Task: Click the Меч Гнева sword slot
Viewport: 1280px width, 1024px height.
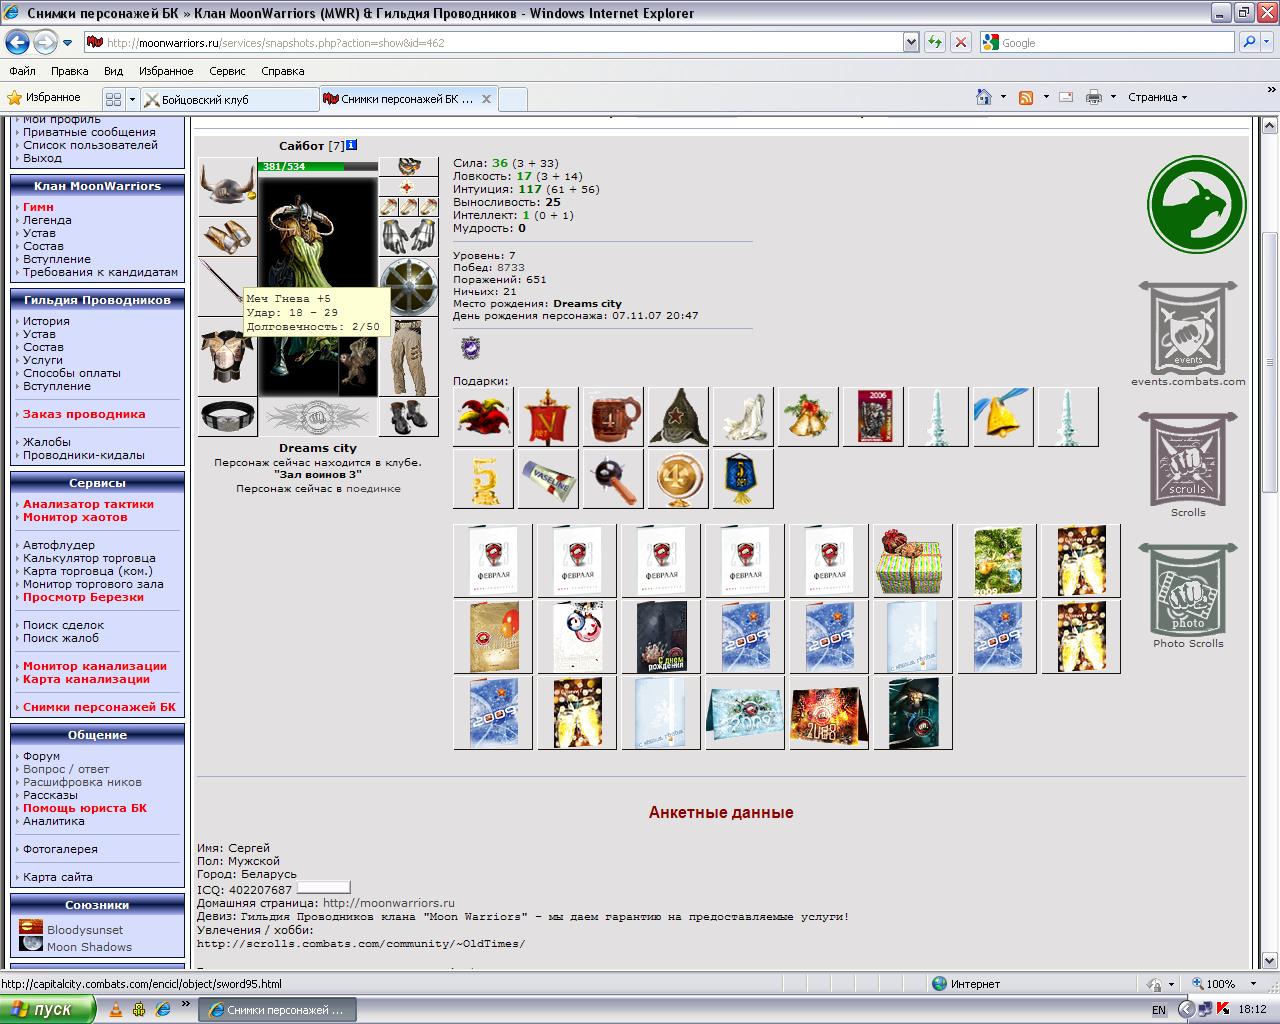Action: tap(221, 286)
